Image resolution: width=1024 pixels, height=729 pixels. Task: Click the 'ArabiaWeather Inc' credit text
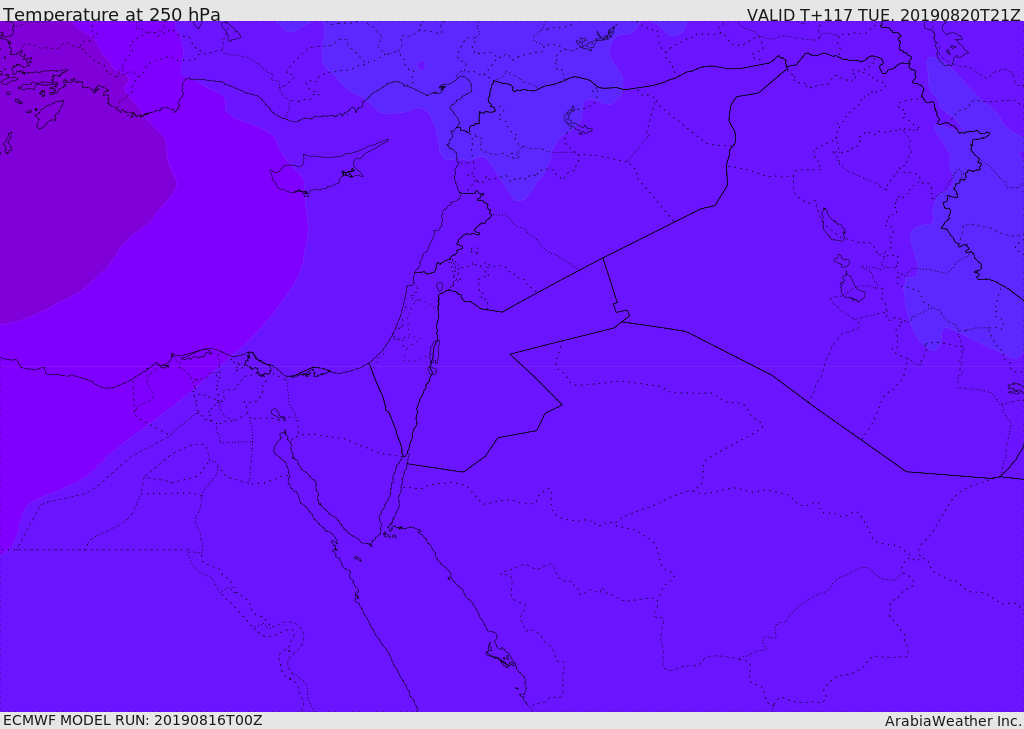(953, 721)
